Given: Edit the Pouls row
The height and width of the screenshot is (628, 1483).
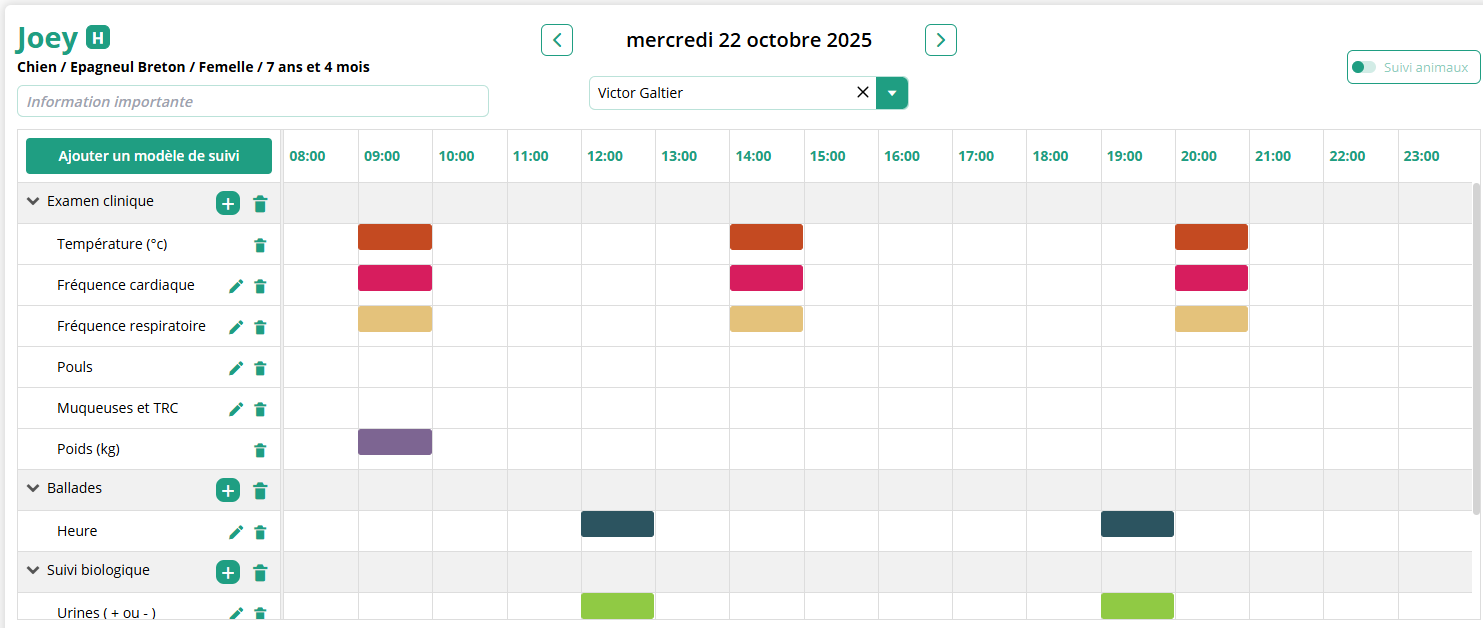Looking at the screenshot, I should 236,368.
